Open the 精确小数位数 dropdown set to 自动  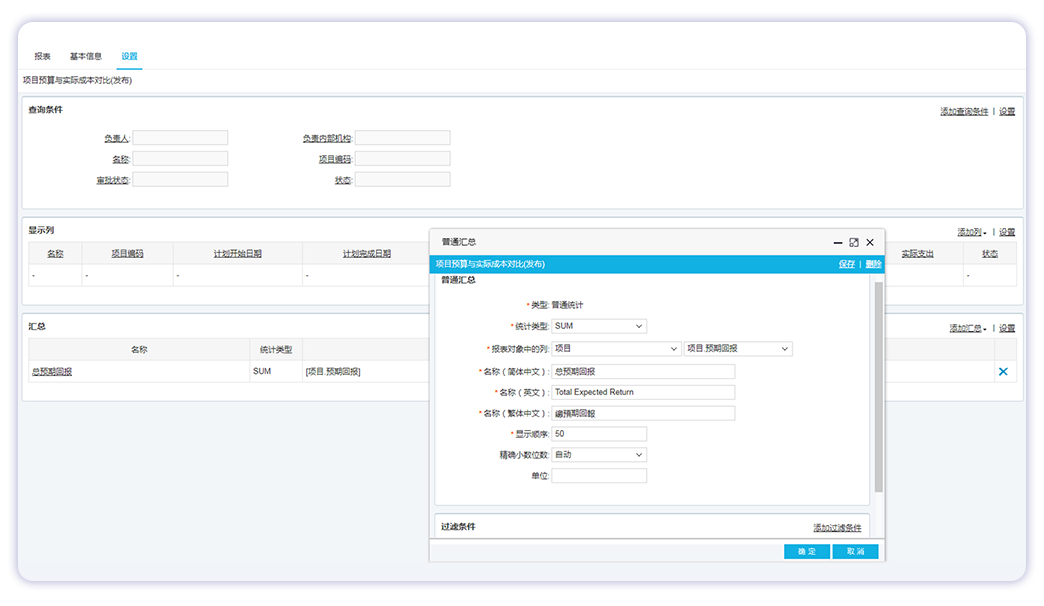point(598,454)
